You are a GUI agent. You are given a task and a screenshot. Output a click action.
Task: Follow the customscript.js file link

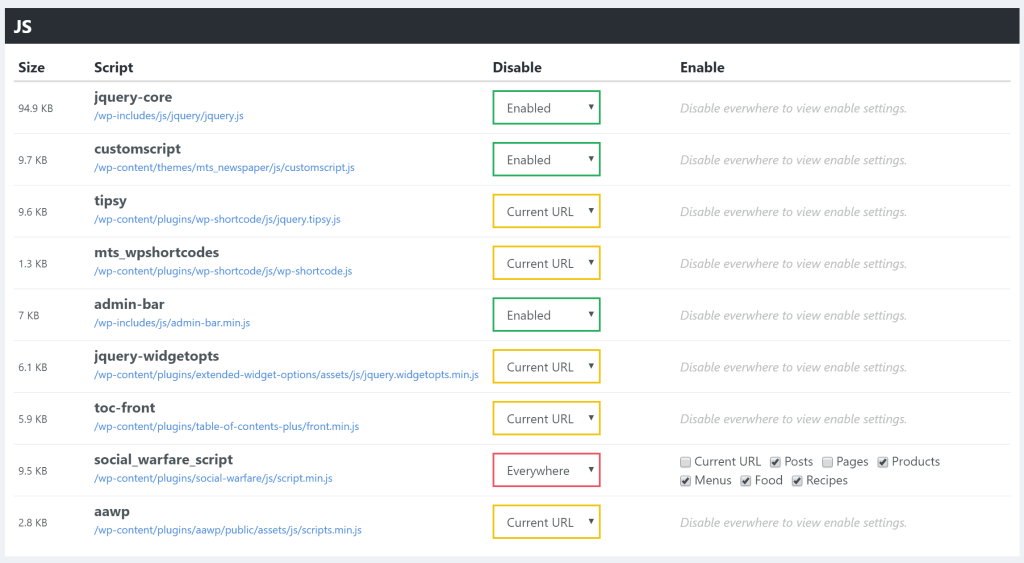pyautogui.click(x=224, y=167)
